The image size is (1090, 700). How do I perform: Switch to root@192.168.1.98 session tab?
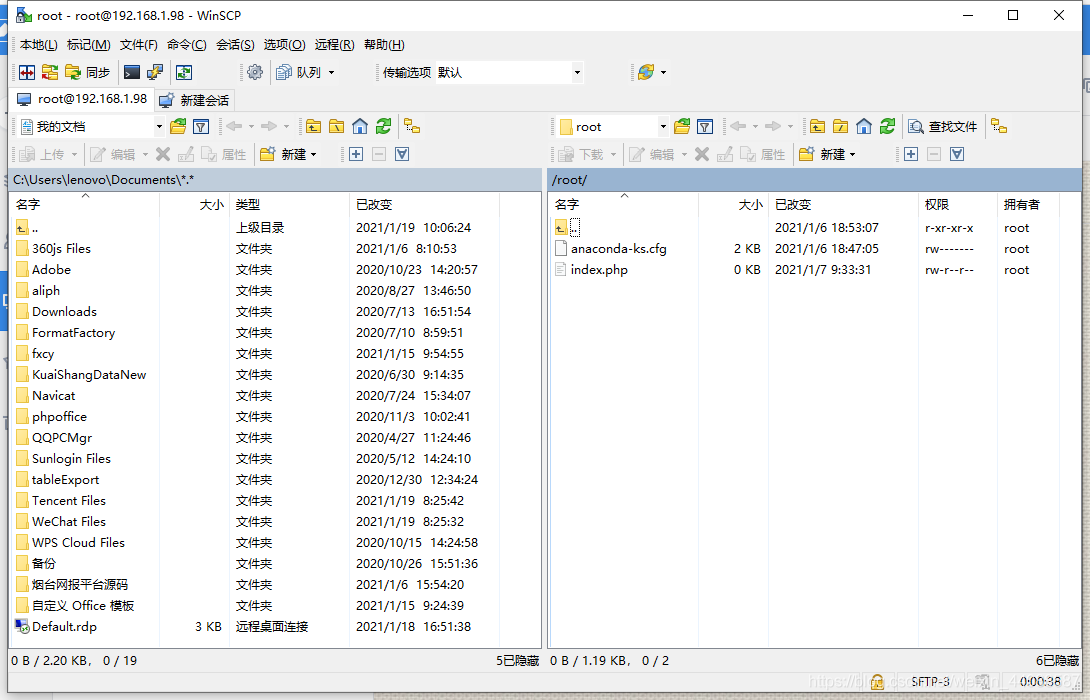click(82, 99)
